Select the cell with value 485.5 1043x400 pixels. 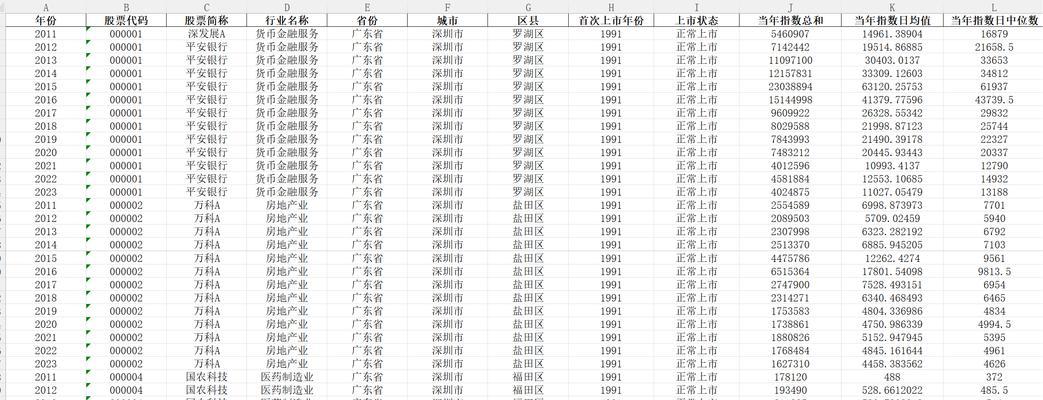[x=993, y=390]
